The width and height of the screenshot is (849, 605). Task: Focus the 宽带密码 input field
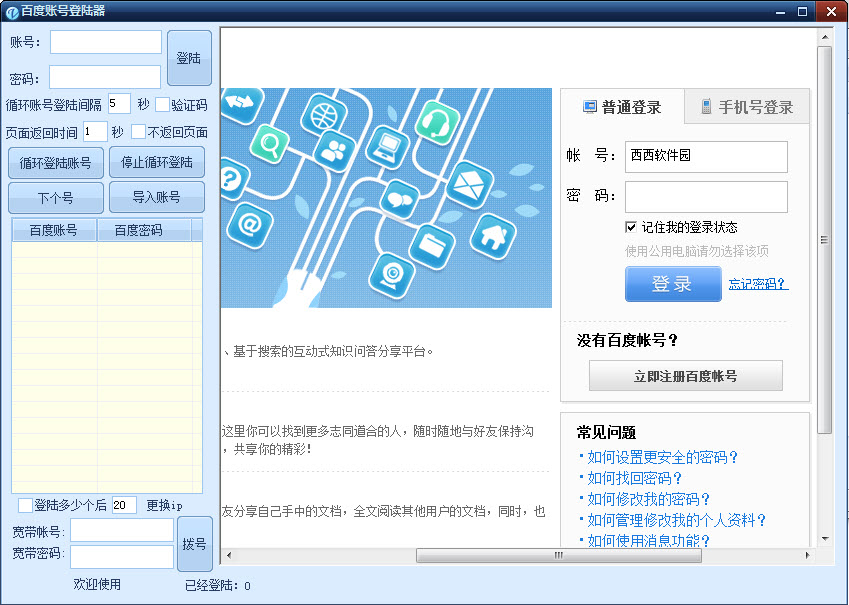[122, 557]
